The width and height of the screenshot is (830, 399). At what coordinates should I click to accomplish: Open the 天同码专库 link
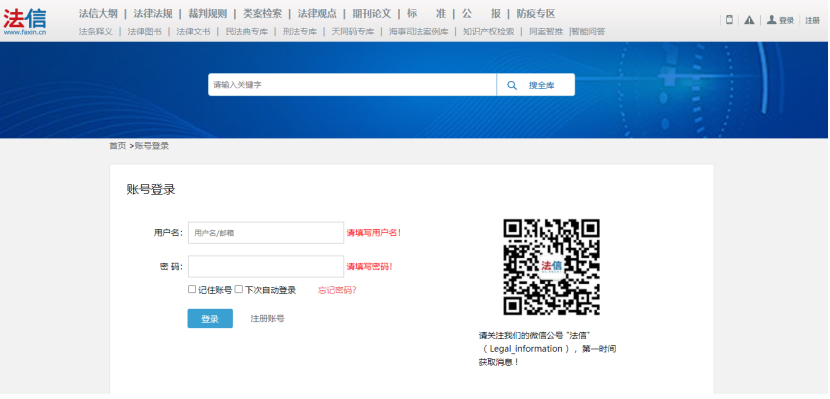[x=353, y=32]
